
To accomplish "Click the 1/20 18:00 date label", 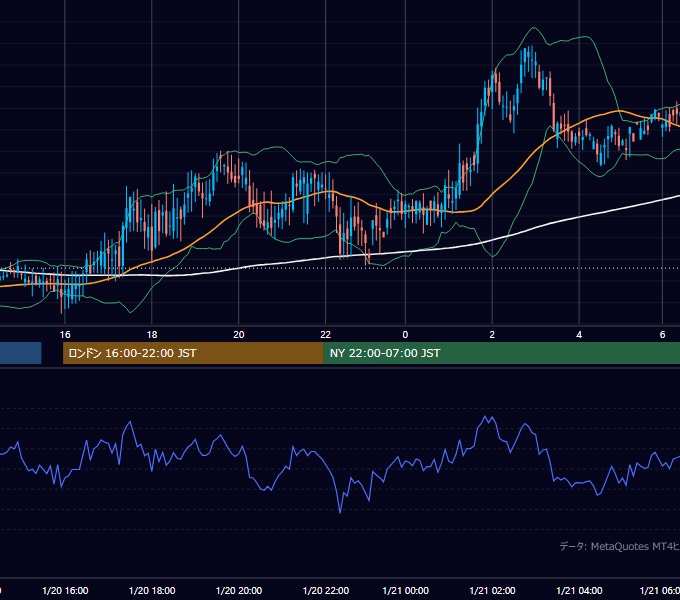I will [152, 590].
